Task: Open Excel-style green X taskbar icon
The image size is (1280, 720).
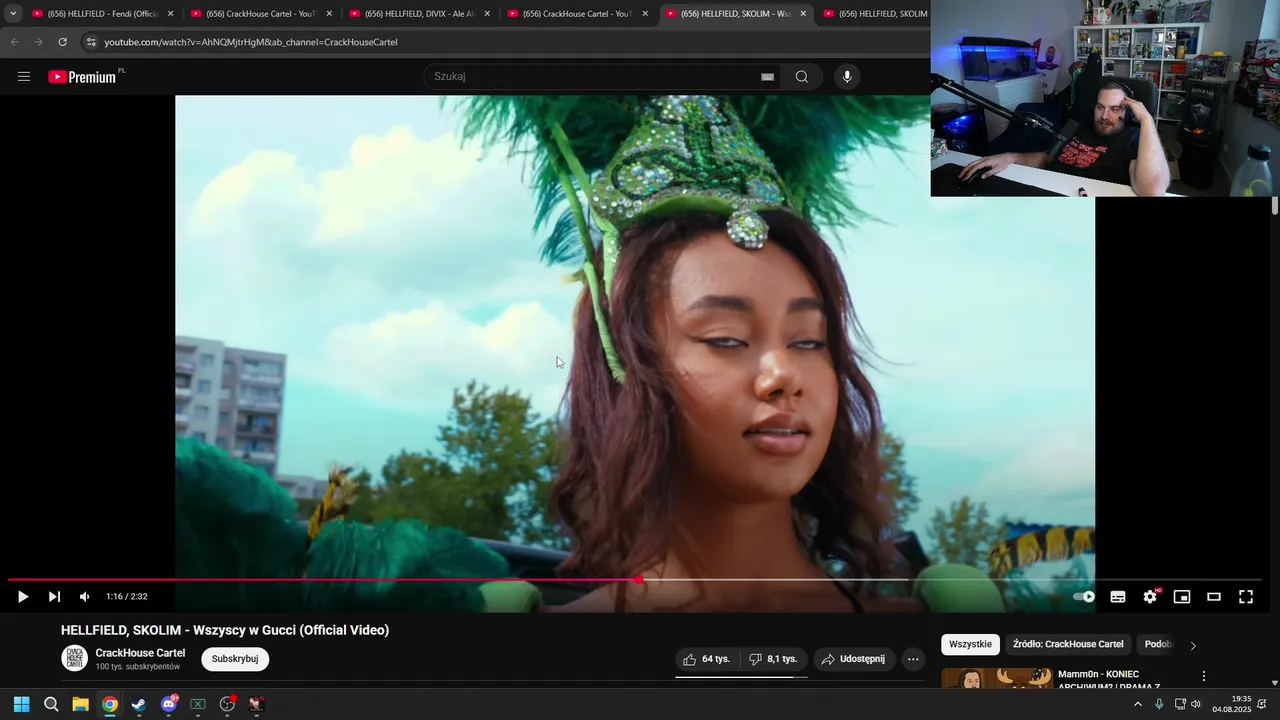Action: point(198,704)
